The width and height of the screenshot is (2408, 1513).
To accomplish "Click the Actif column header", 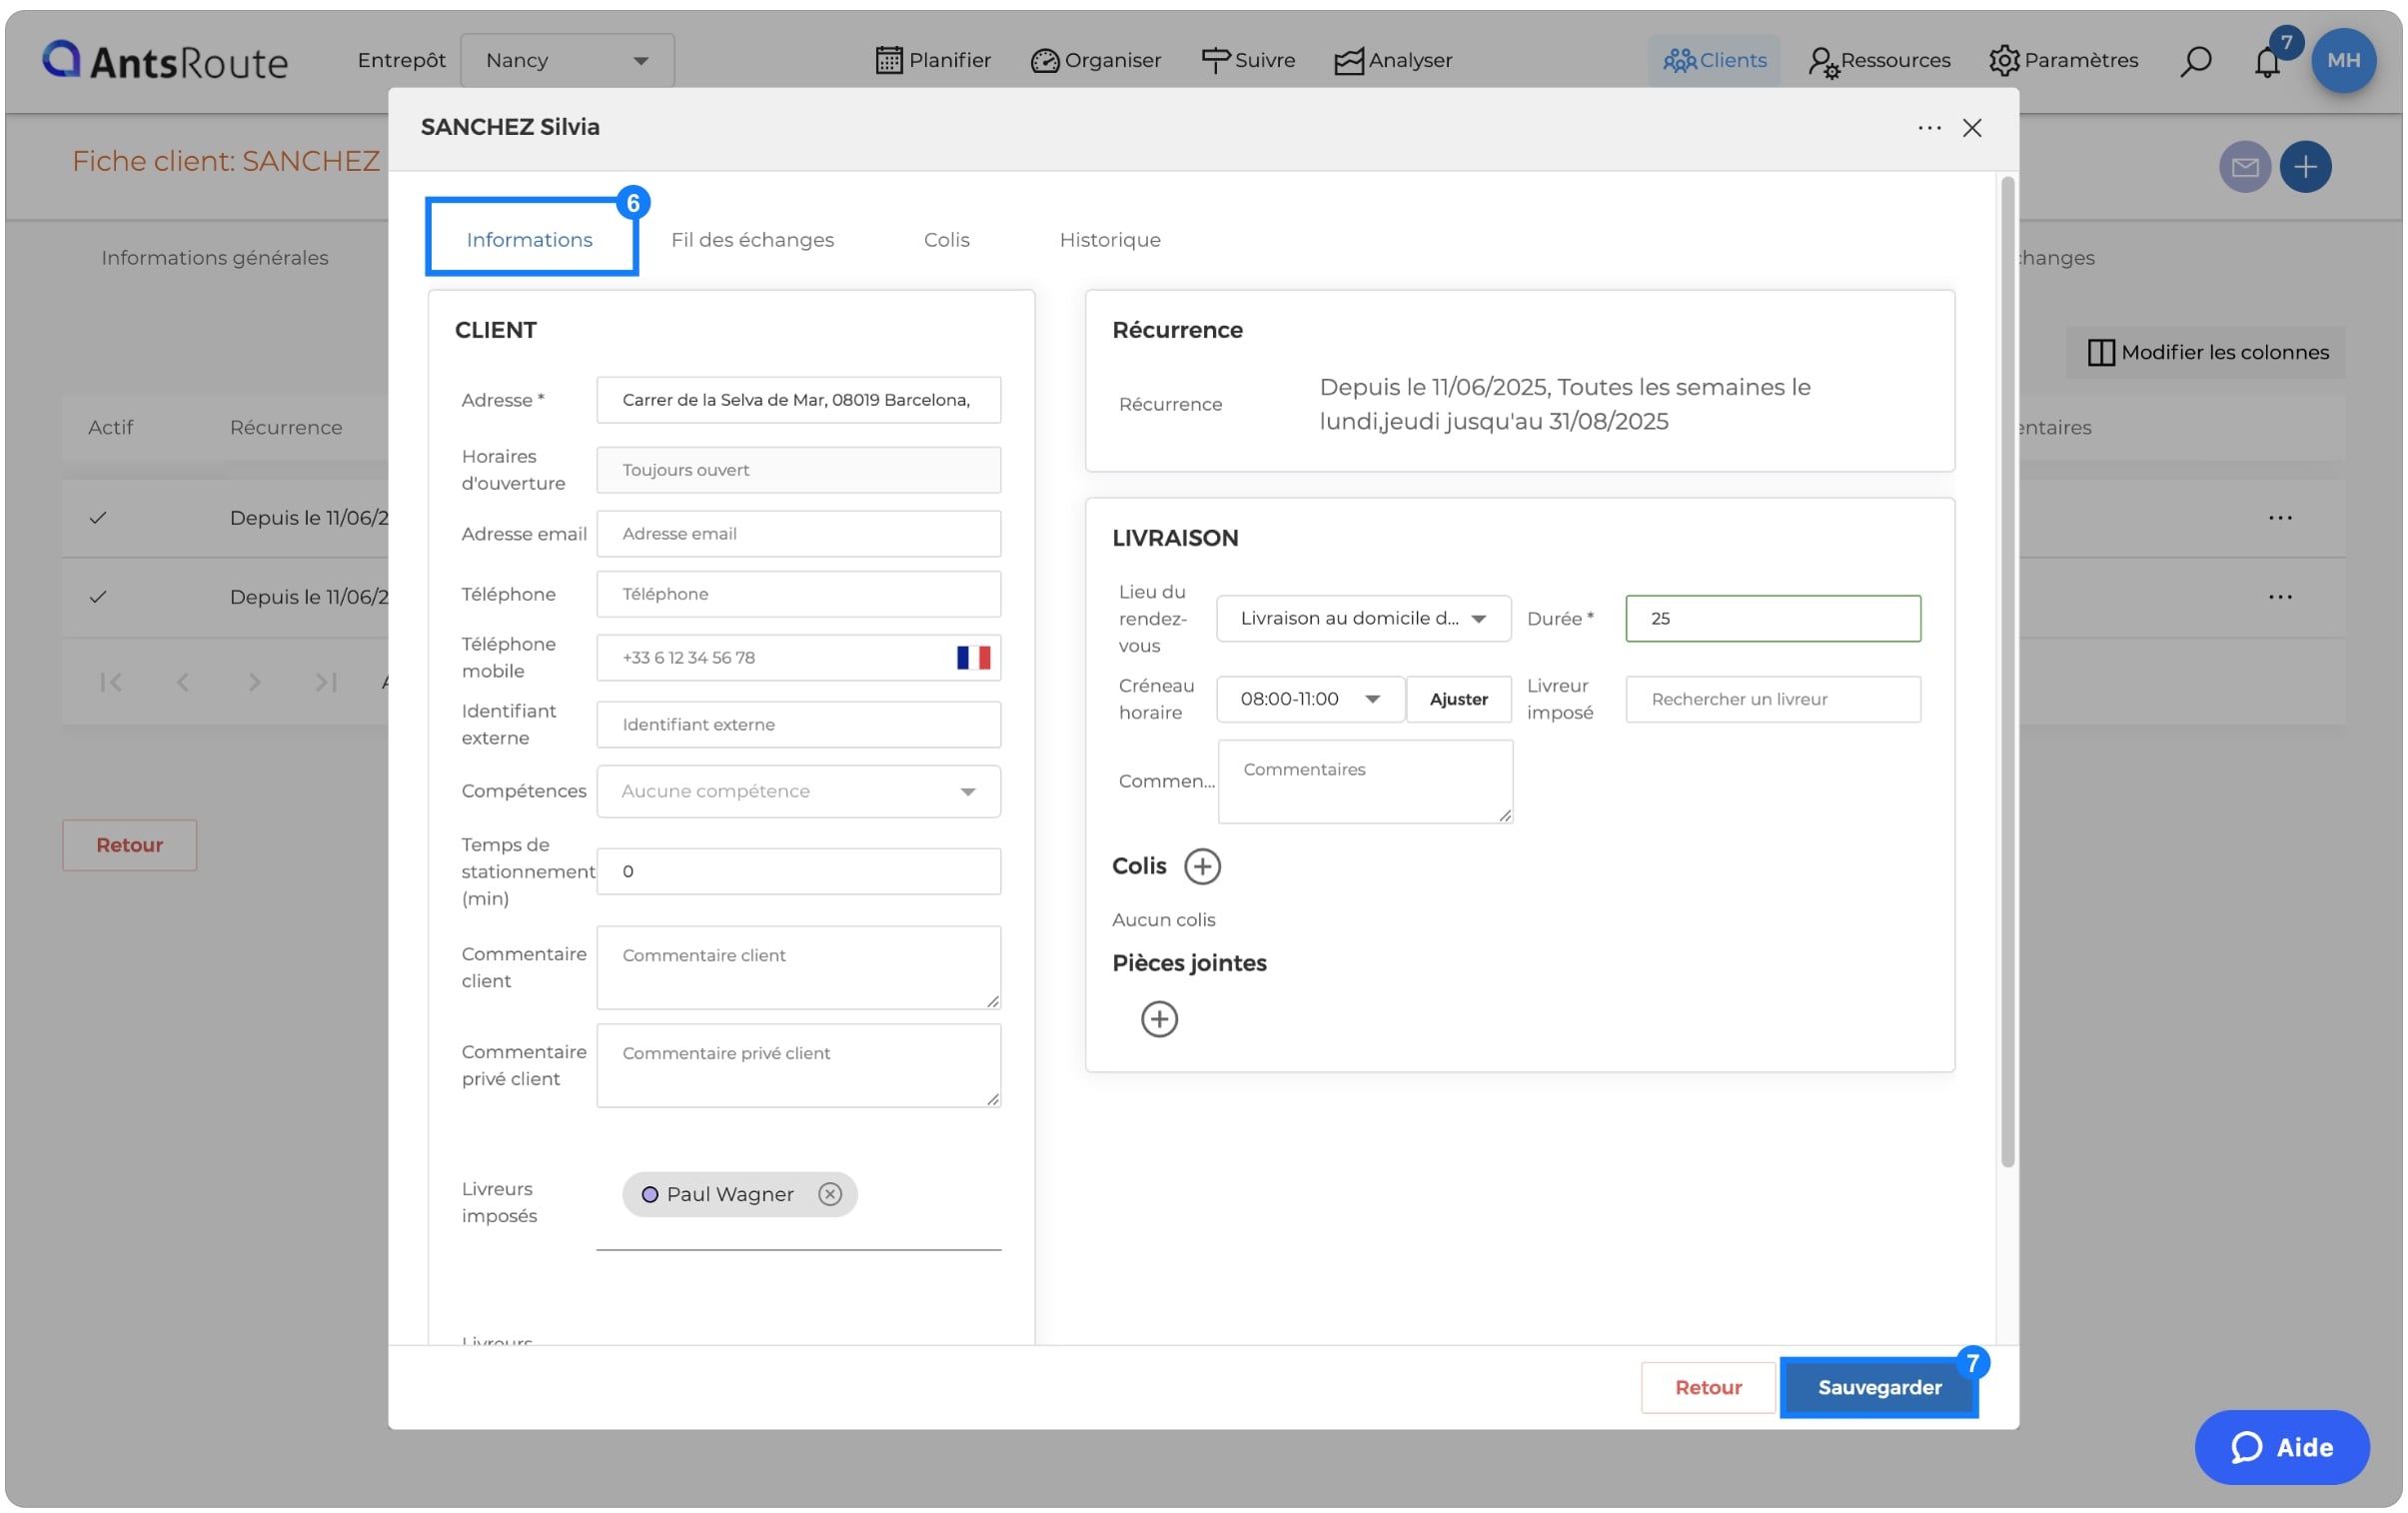I will [110, 428].
